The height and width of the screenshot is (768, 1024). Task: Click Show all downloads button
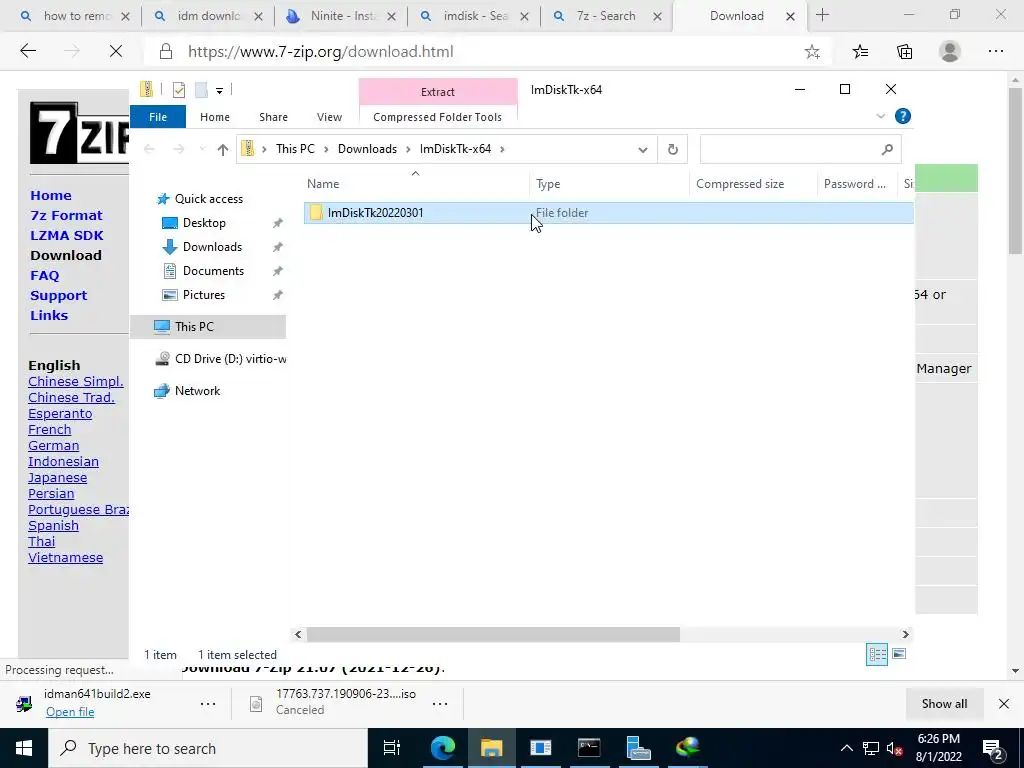point(944,703)
